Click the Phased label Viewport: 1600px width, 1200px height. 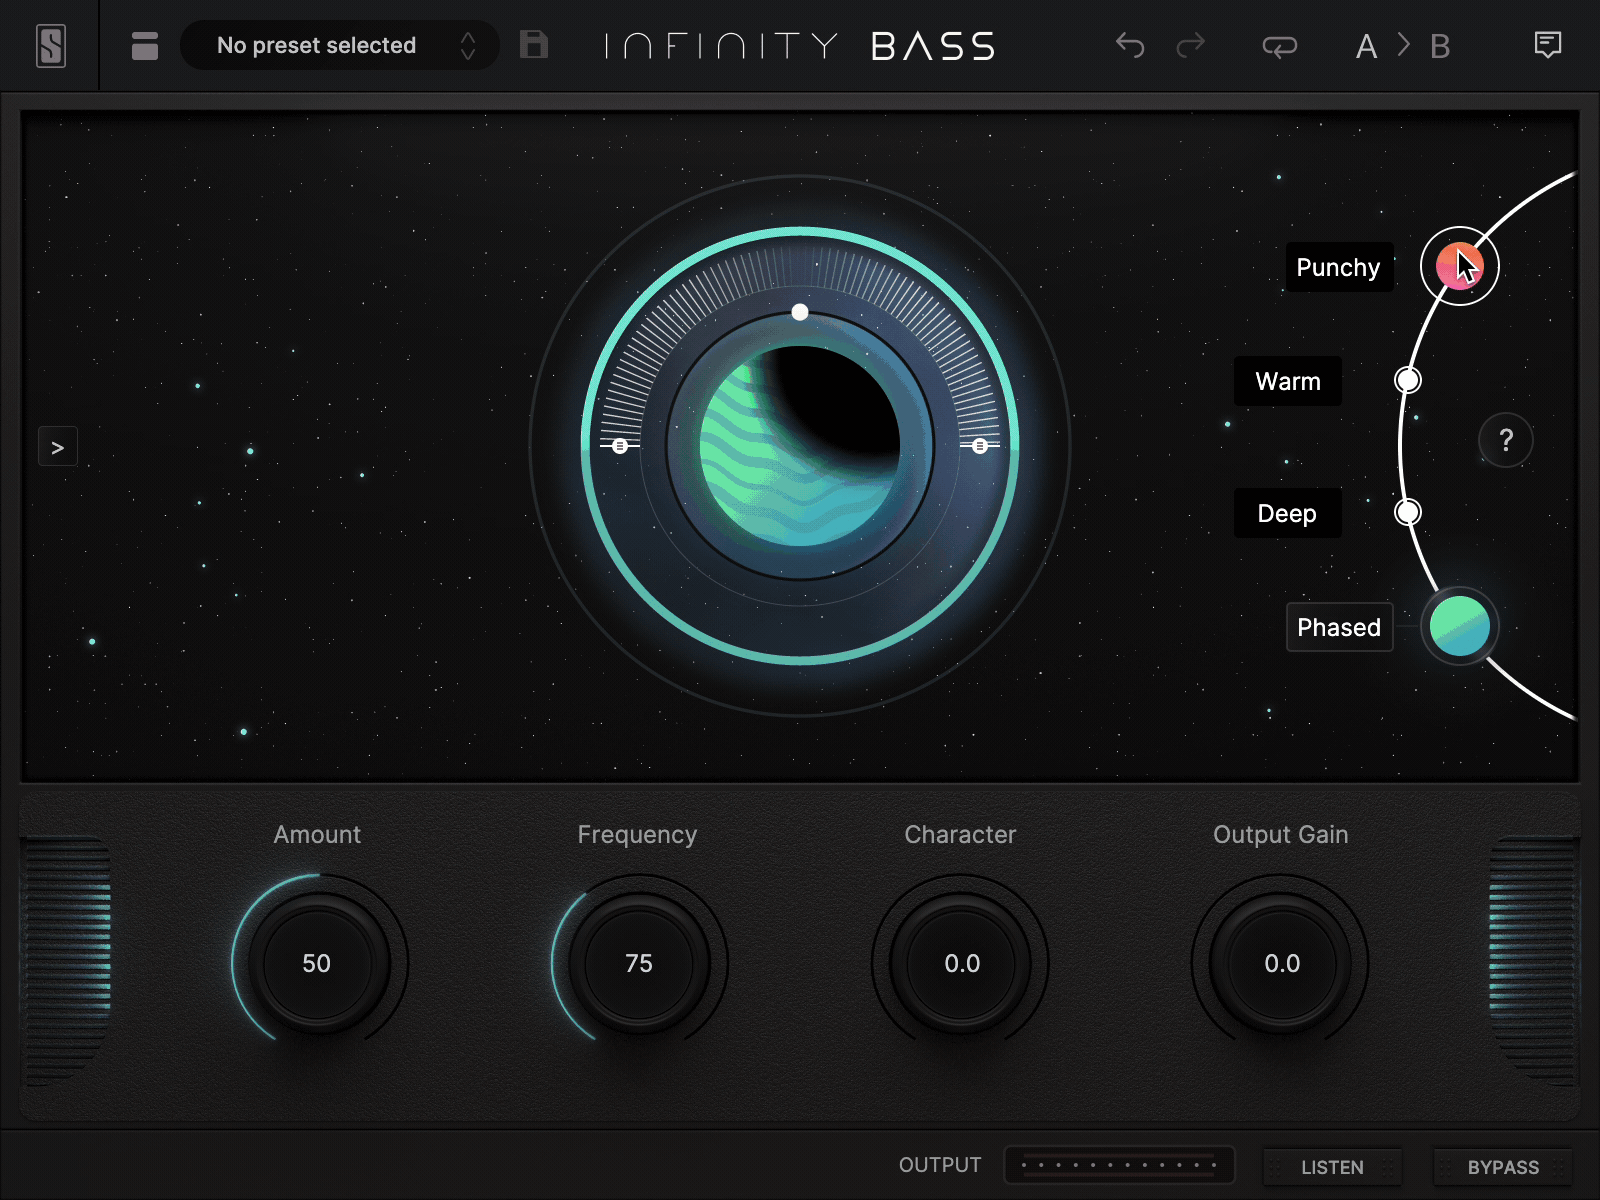tap(1339, 627)
